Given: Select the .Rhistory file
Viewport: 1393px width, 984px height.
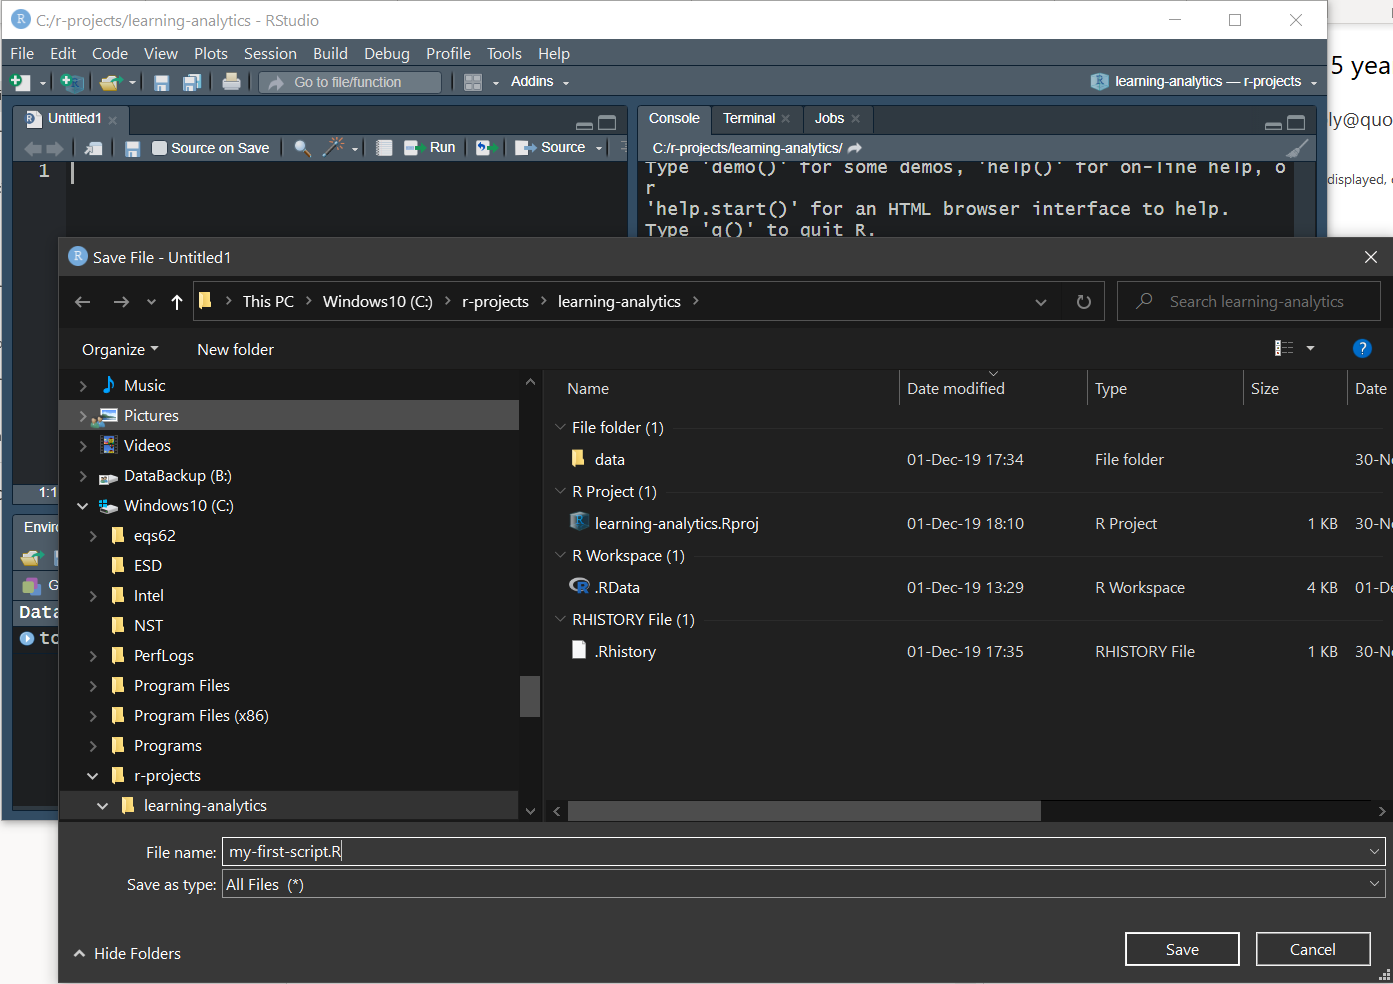Looking at the screenshot, I should pos(614,651).
